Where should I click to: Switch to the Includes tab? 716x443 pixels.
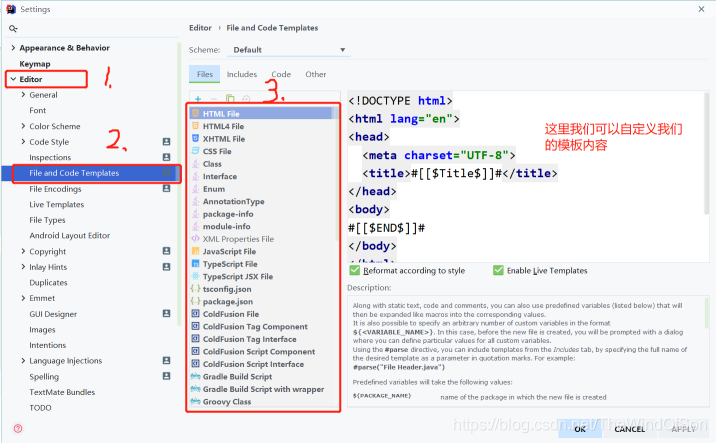tap(242, 74)
